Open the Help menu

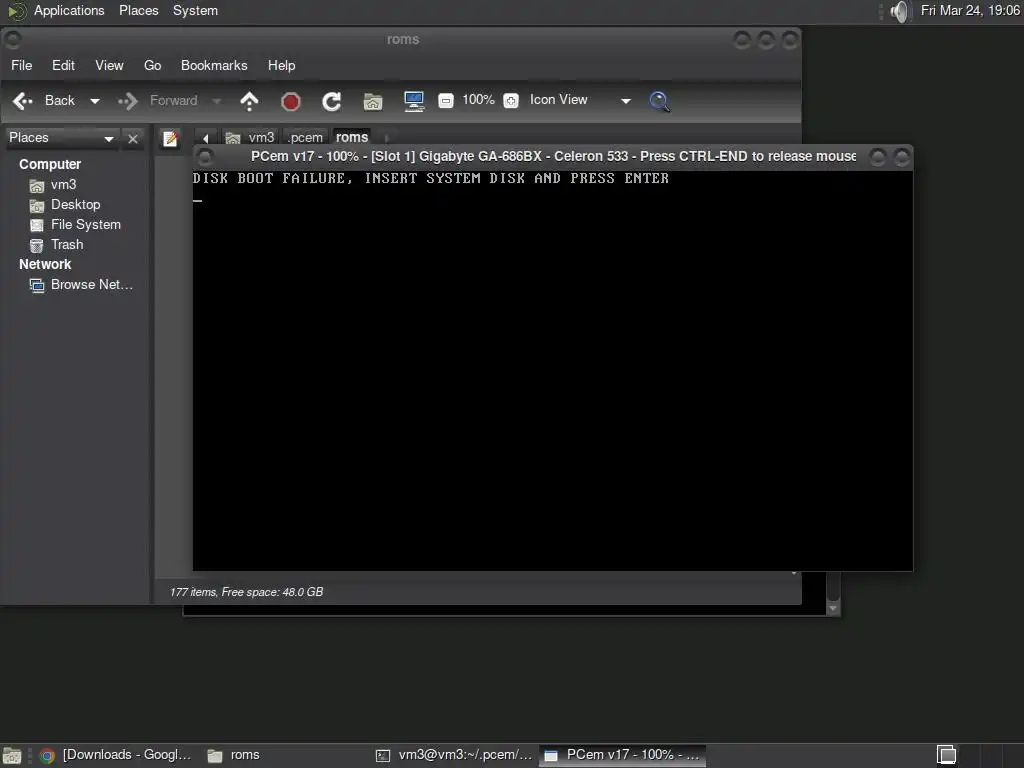point(281,65)
